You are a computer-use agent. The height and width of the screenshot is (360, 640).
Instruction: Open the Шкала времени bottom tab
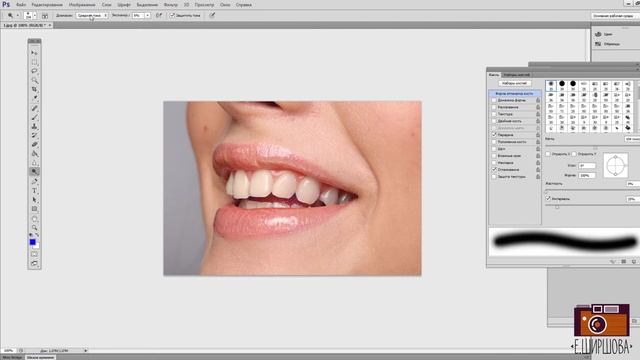pyautogui.click(x=40, y=358)
